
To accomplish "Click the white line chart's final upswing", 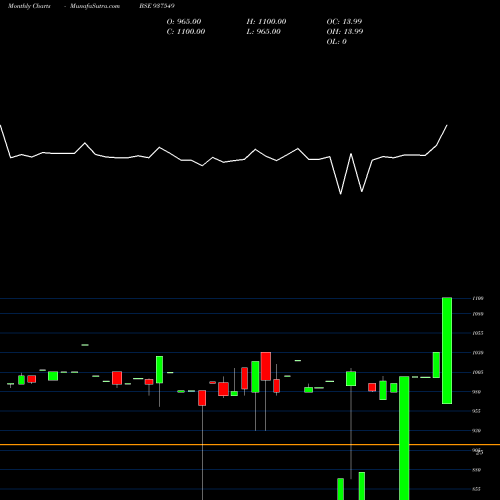I will (x=442, y=135).
